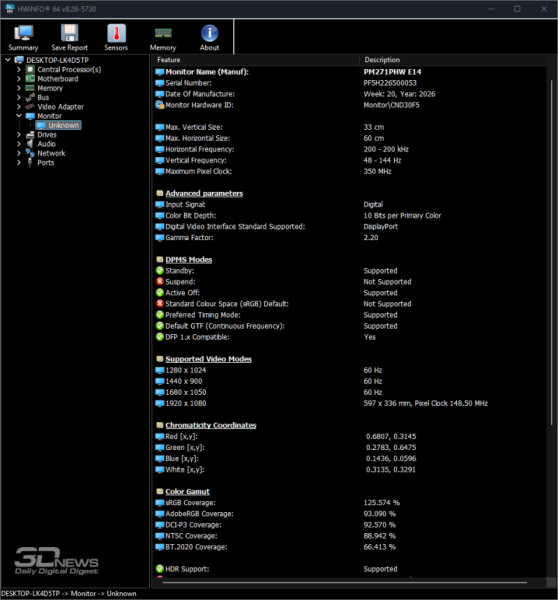Click the Monitor Hardware ID icon
Screen dimensions: 558x600
(160, 104)
